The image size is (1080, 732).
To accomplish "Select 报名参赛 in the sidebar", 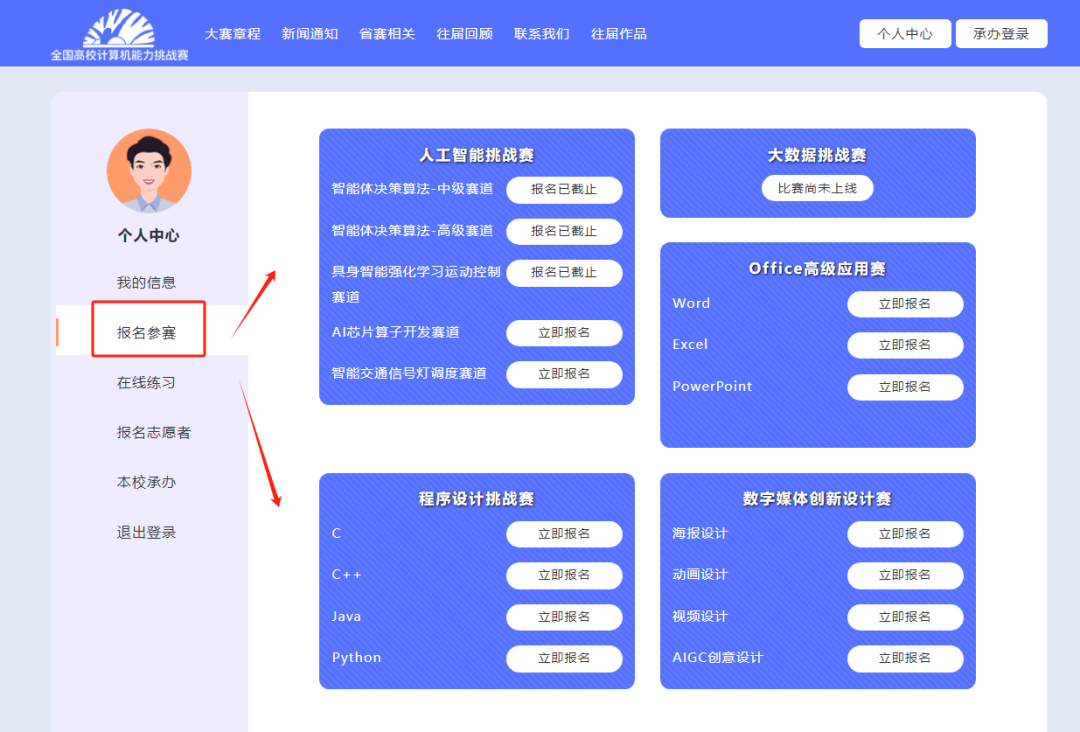I will pyautogui.click(x=146, y=333).
